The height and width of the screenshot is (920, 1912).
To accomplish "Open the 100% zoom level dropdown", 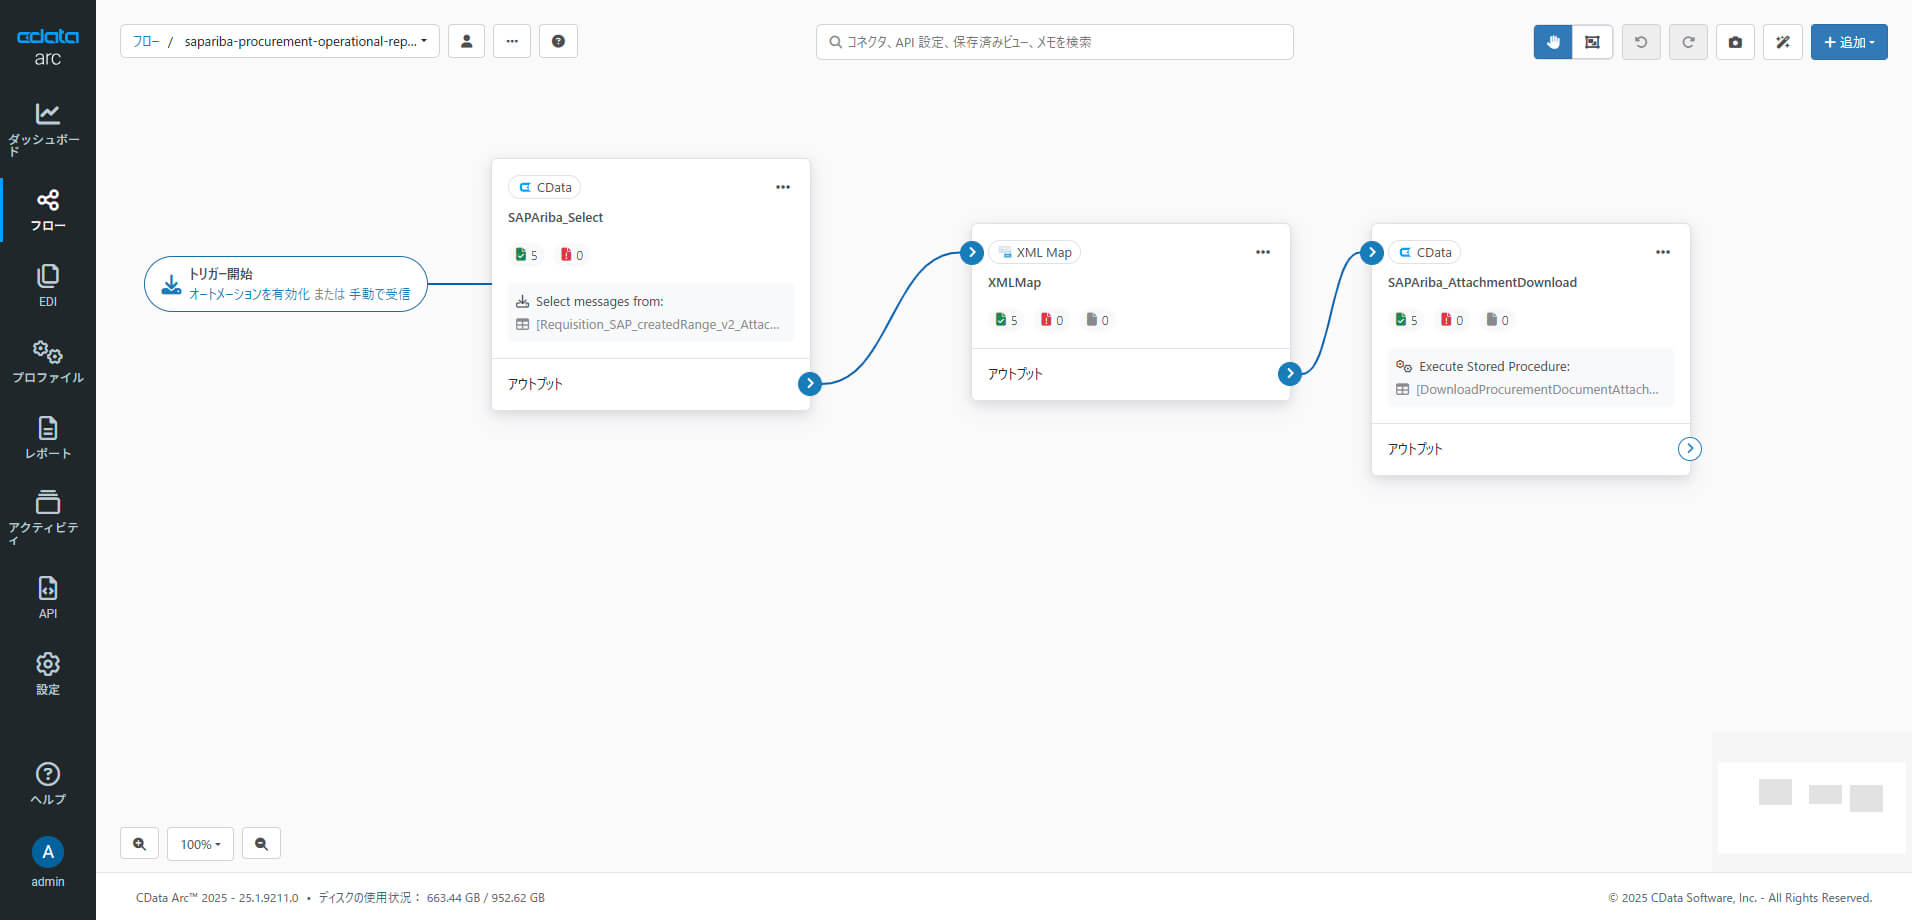I will click(200, 843).
